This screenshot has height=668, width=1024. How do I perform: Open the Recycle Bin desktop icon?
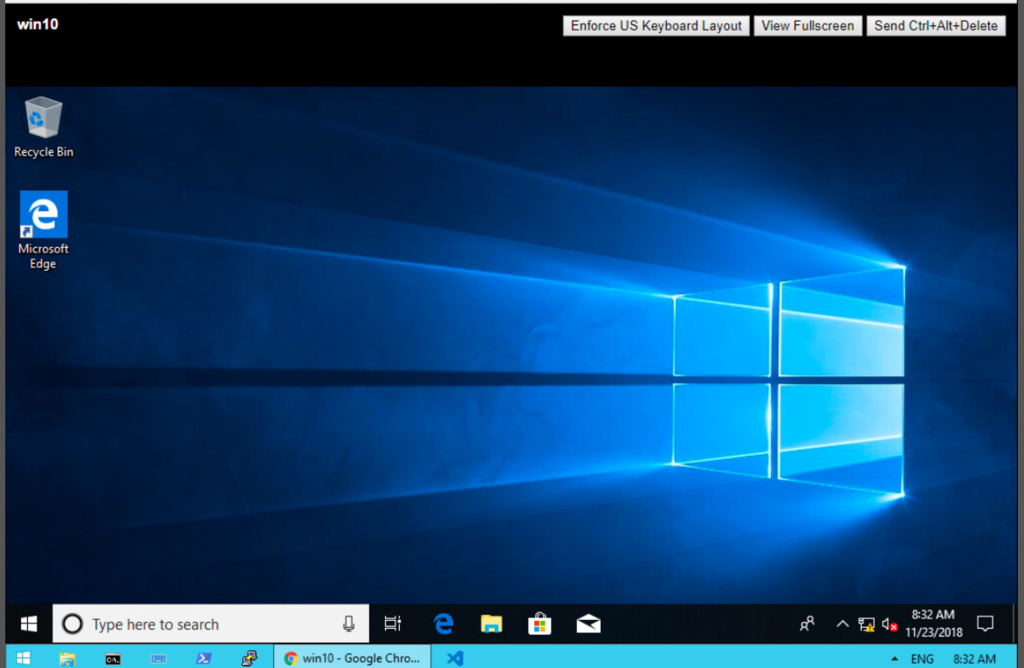[x=43, y=127]
